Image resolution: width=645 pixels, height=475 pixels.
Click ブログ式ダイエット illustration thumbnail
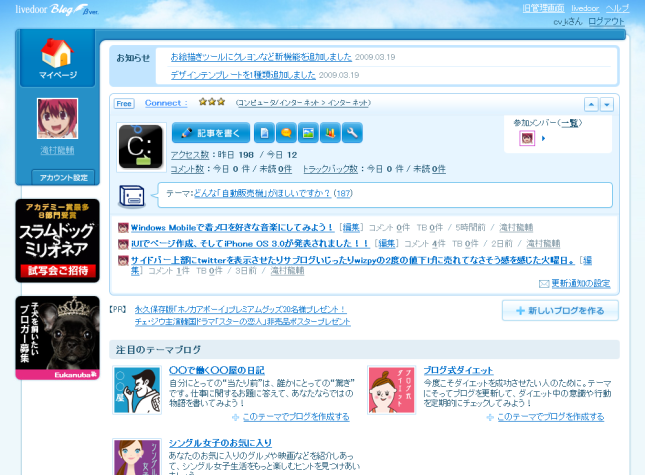click(391, 390)
